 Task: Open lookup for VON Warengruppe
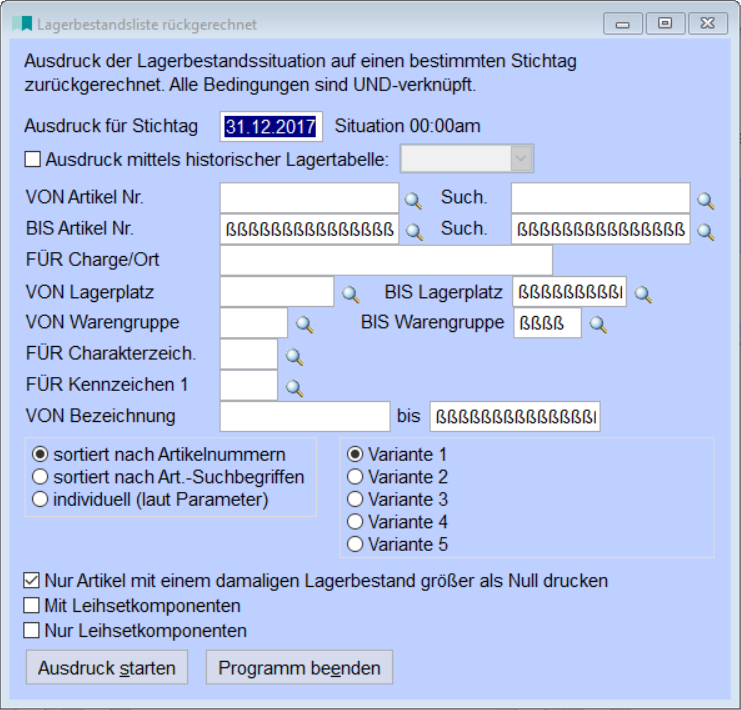(x=304, y=324)
